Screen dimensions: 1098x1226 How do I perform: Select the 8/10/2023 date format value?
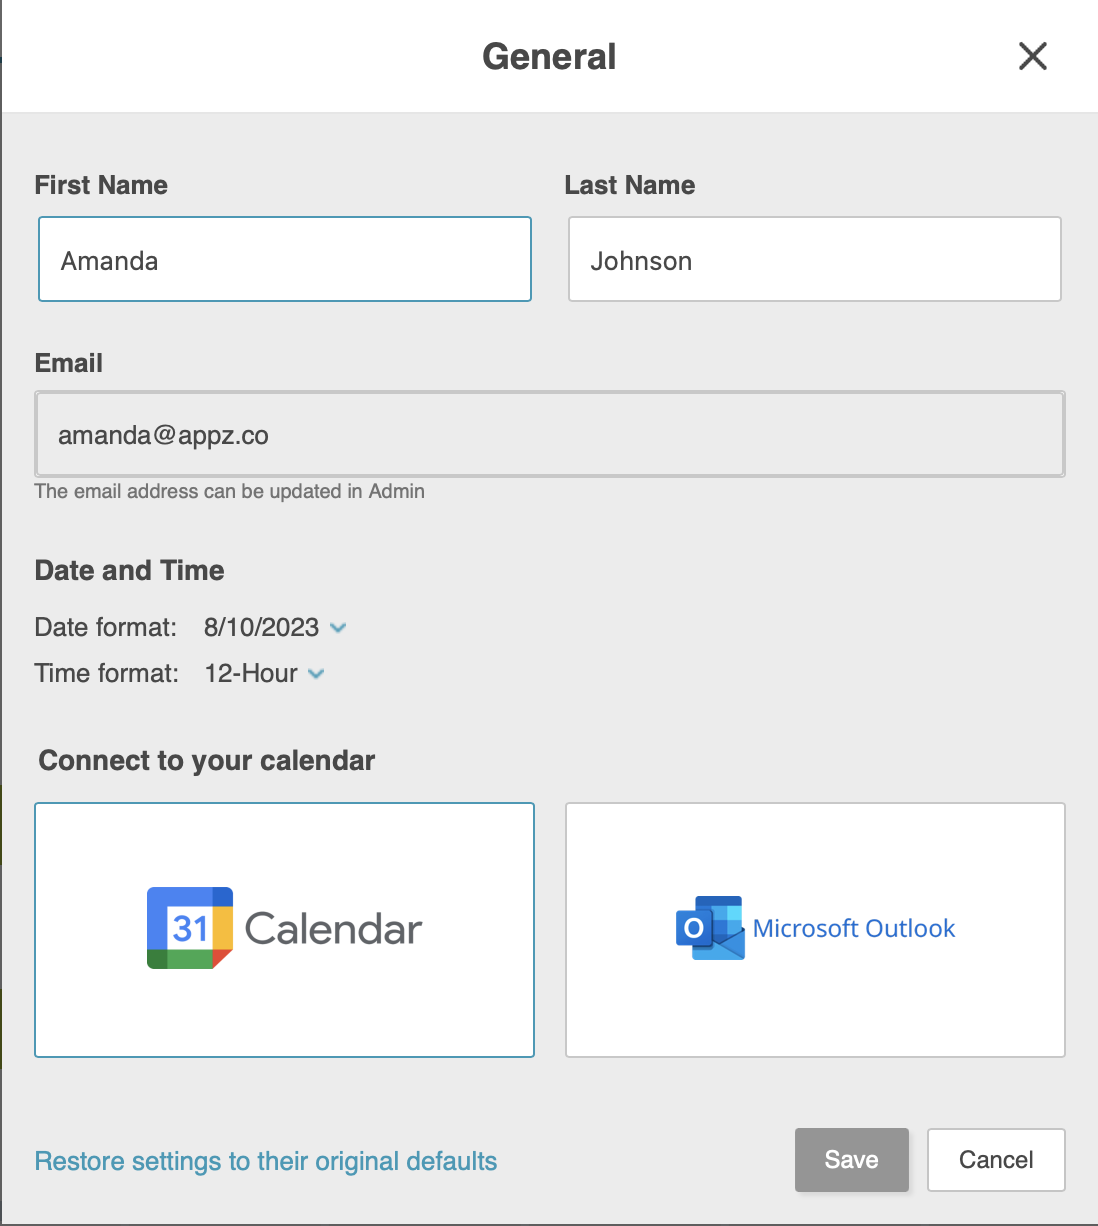pyautogui.click(x=261, y=627)
